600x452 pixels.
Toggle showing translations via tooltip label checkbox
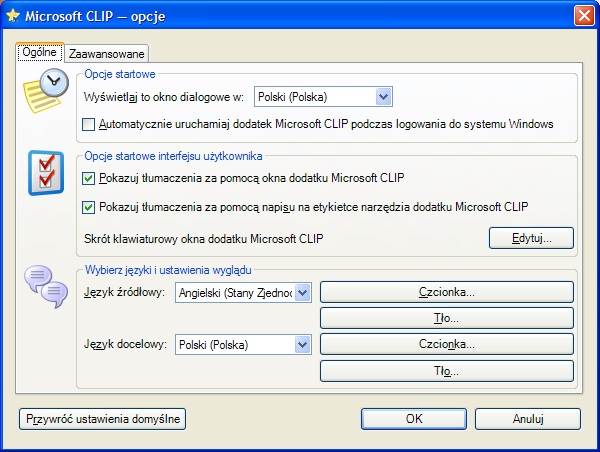point(88,207)
